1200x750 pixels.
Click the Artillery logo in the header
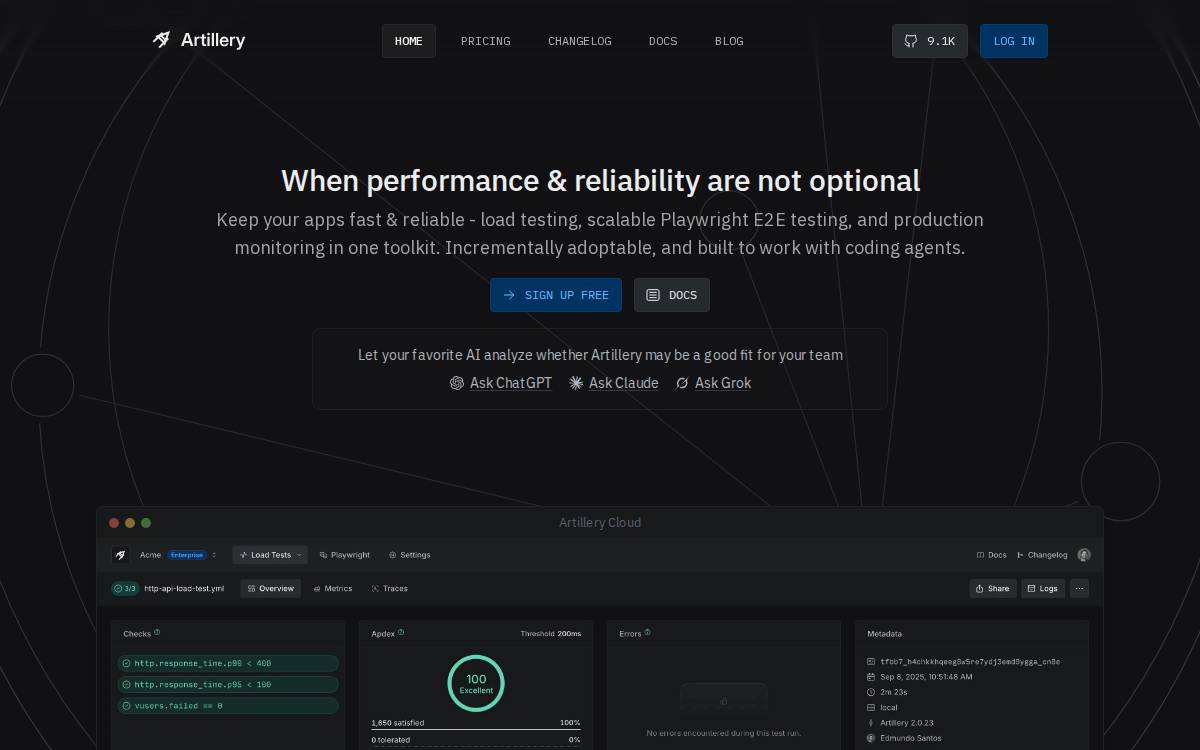tap(199, 40)
